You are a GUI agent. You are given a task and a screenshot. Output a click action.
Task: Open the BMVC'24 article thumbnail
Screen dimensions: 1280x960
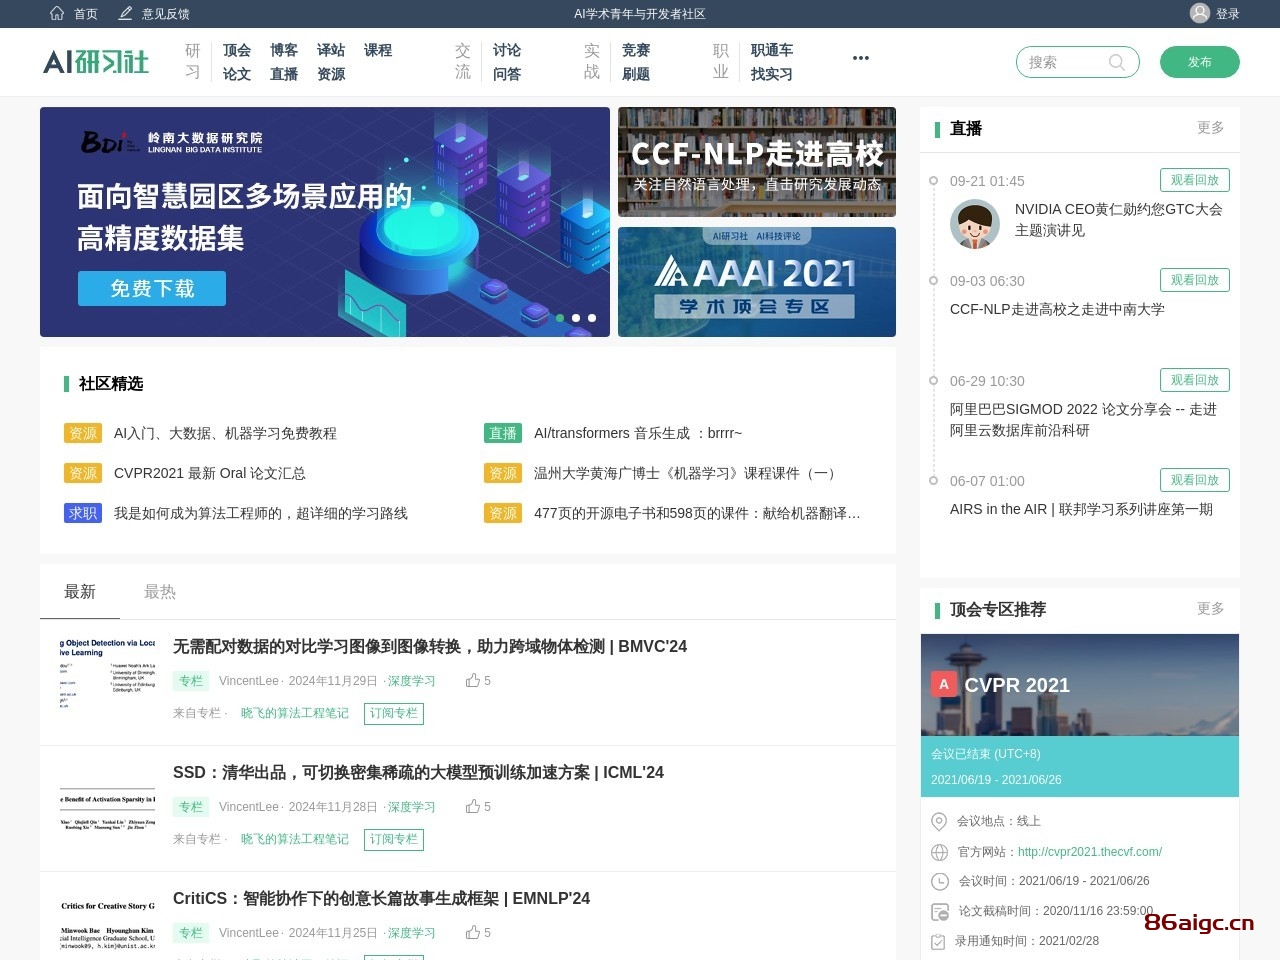coord(108,674)
